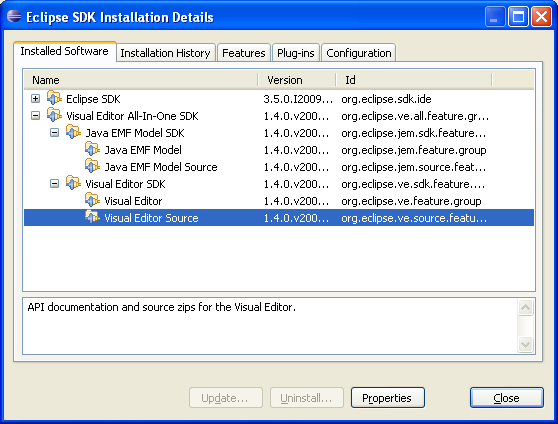Select the Java EMF Model SDK row
This screenshot has width=558, height=424.
(x=279, y=133)
